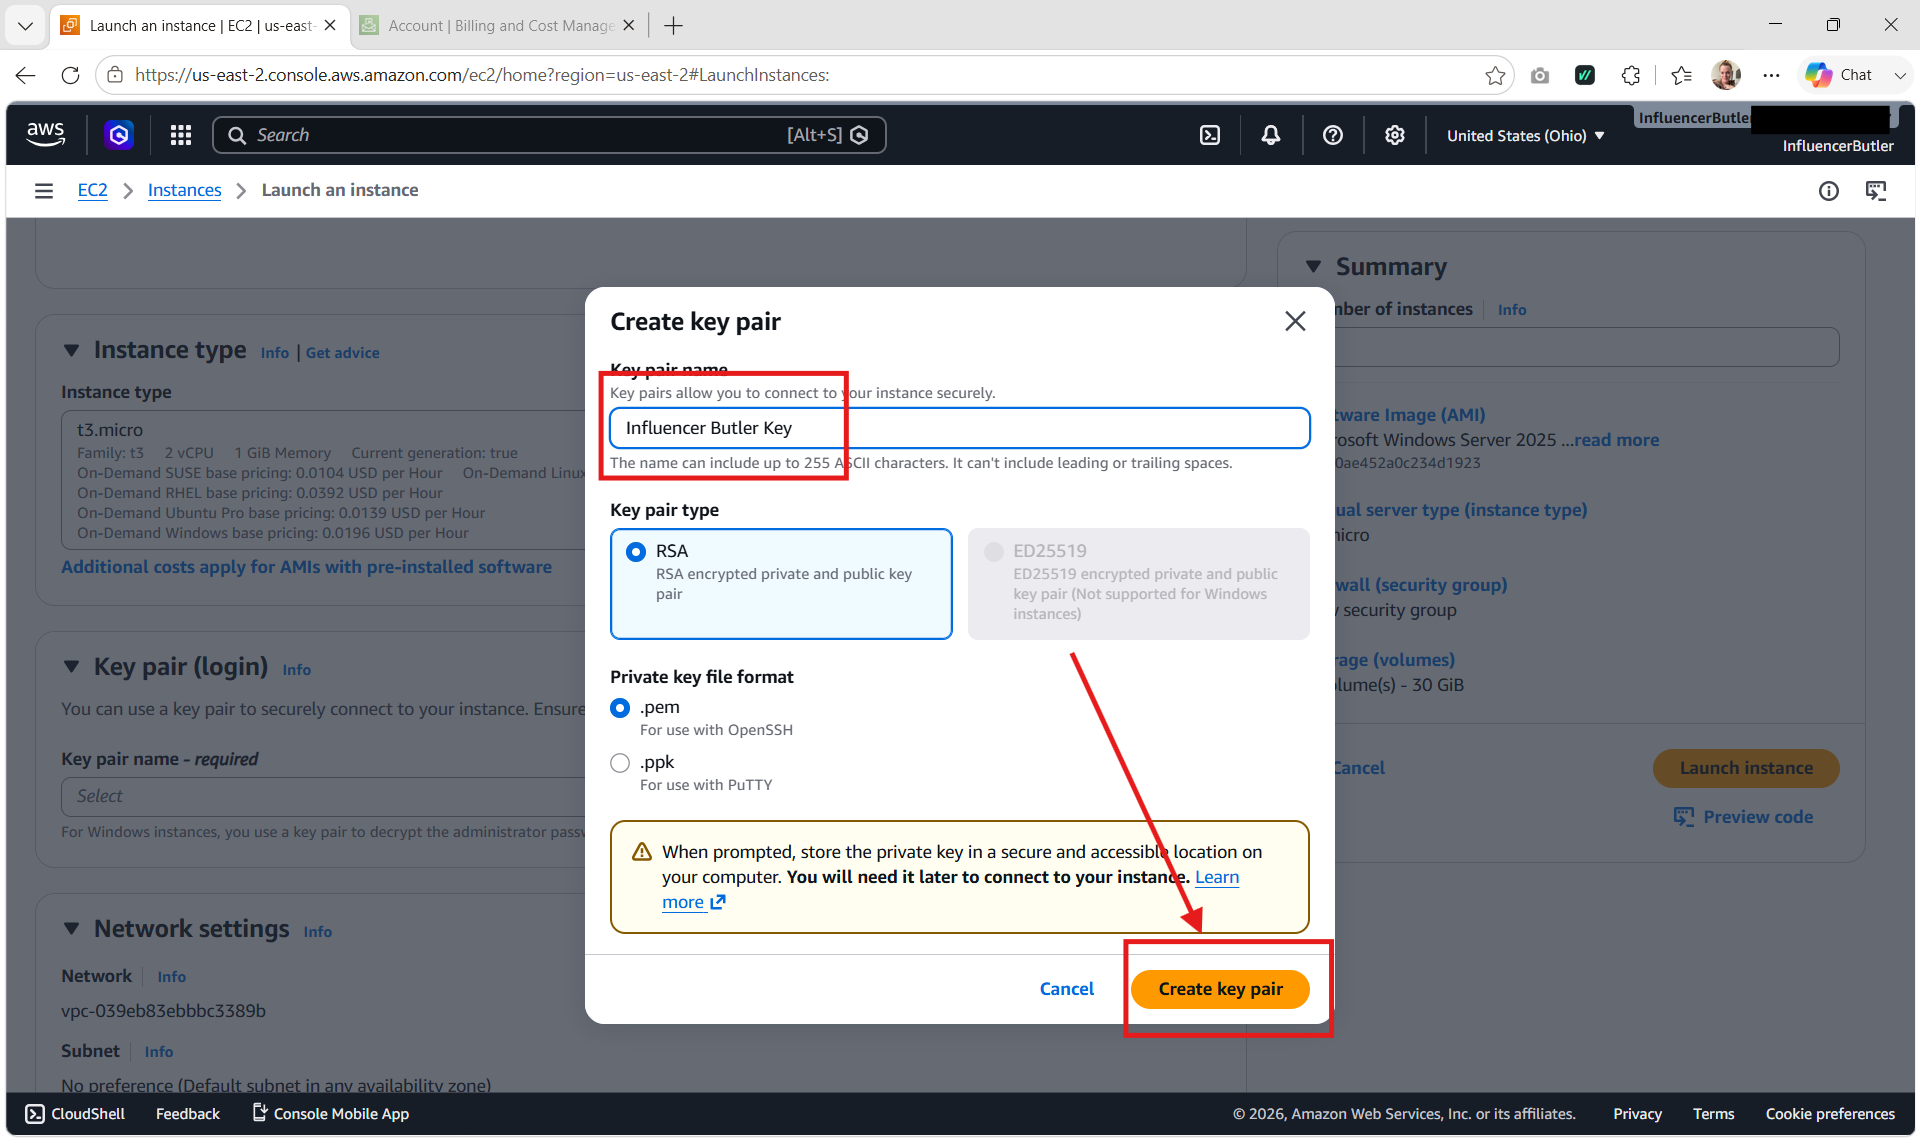Open CloudShell from the top navigation icon

tap(1210, 135)
